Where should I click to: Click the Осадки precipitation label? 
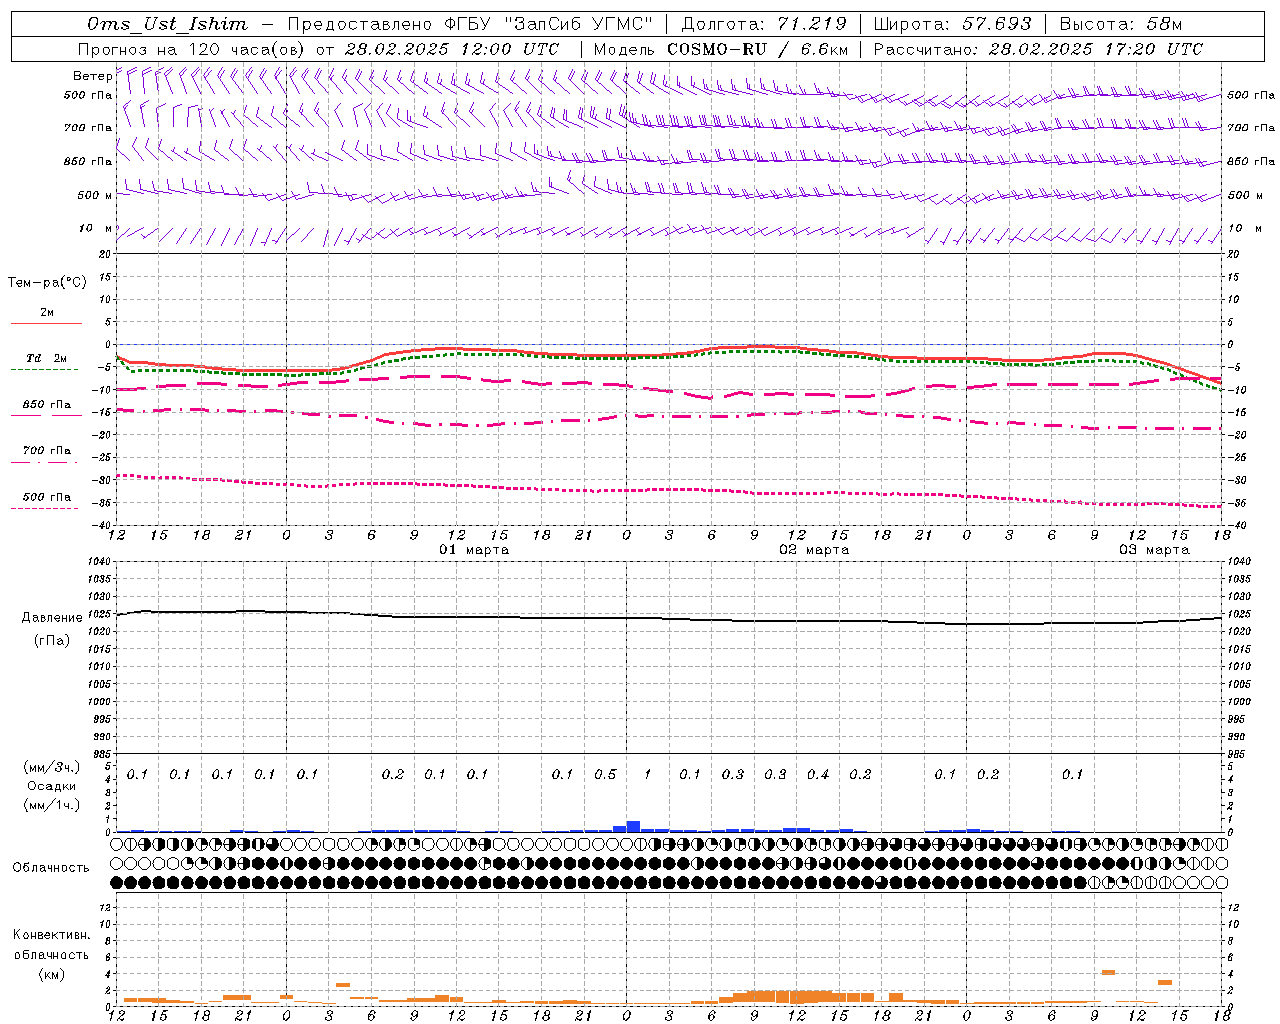(52, 786)
